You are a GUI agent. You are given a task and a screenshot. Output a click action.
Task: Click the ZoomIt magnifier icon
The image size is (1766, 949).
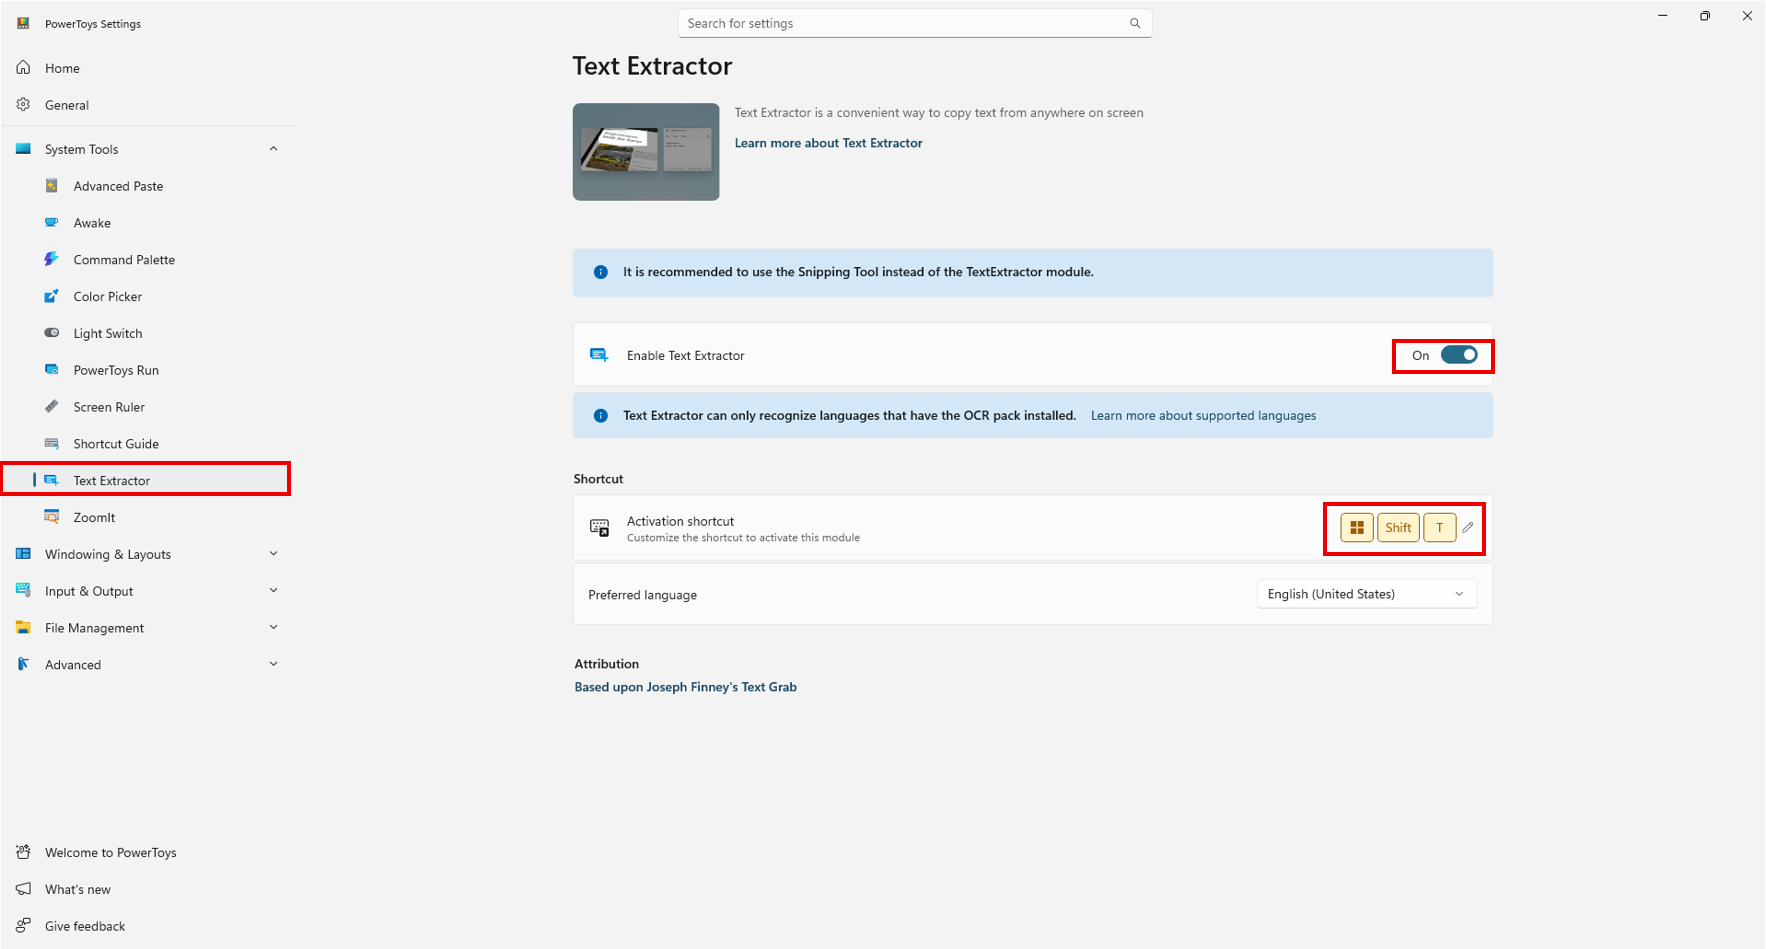click(52, 517)
